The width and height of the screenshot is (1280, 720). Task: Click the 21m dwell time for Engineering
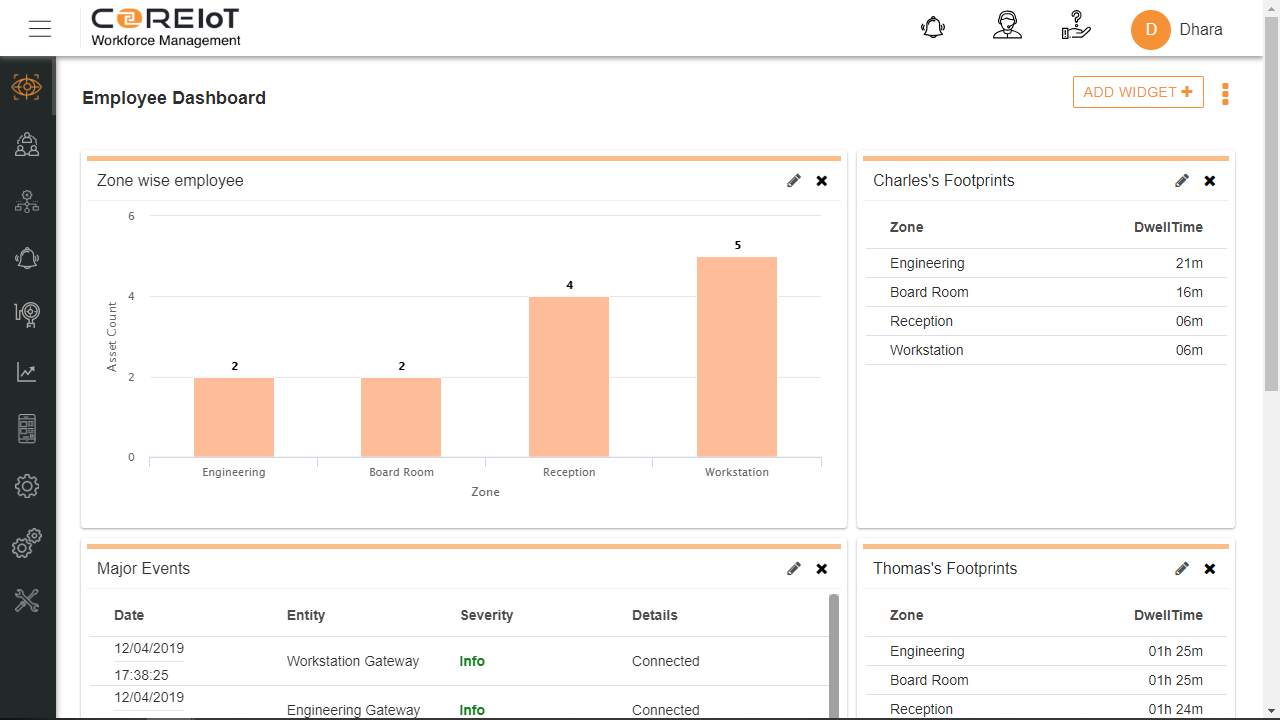point(1189,264)
